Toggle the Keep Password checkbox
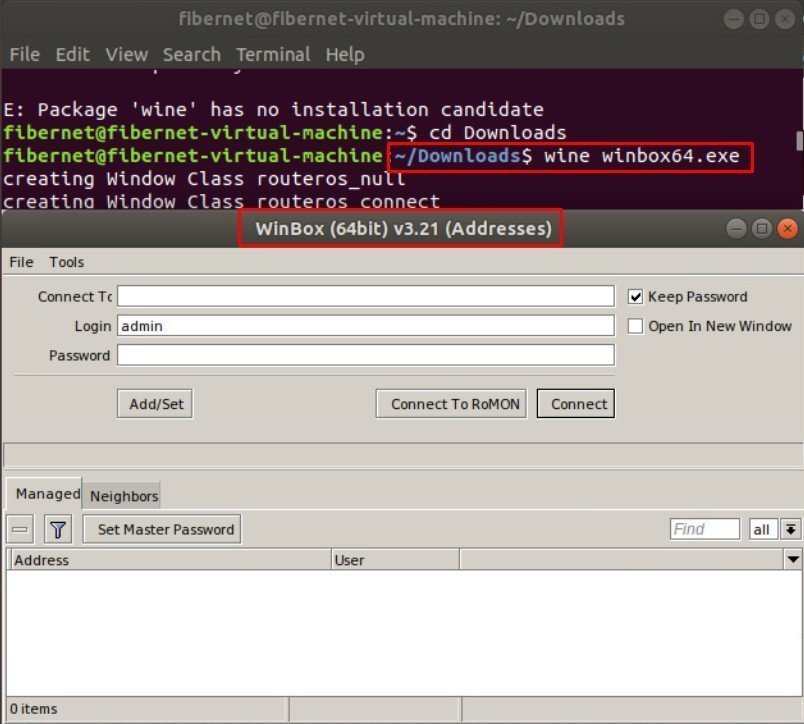804x724 pixels. tap(635, 296)
